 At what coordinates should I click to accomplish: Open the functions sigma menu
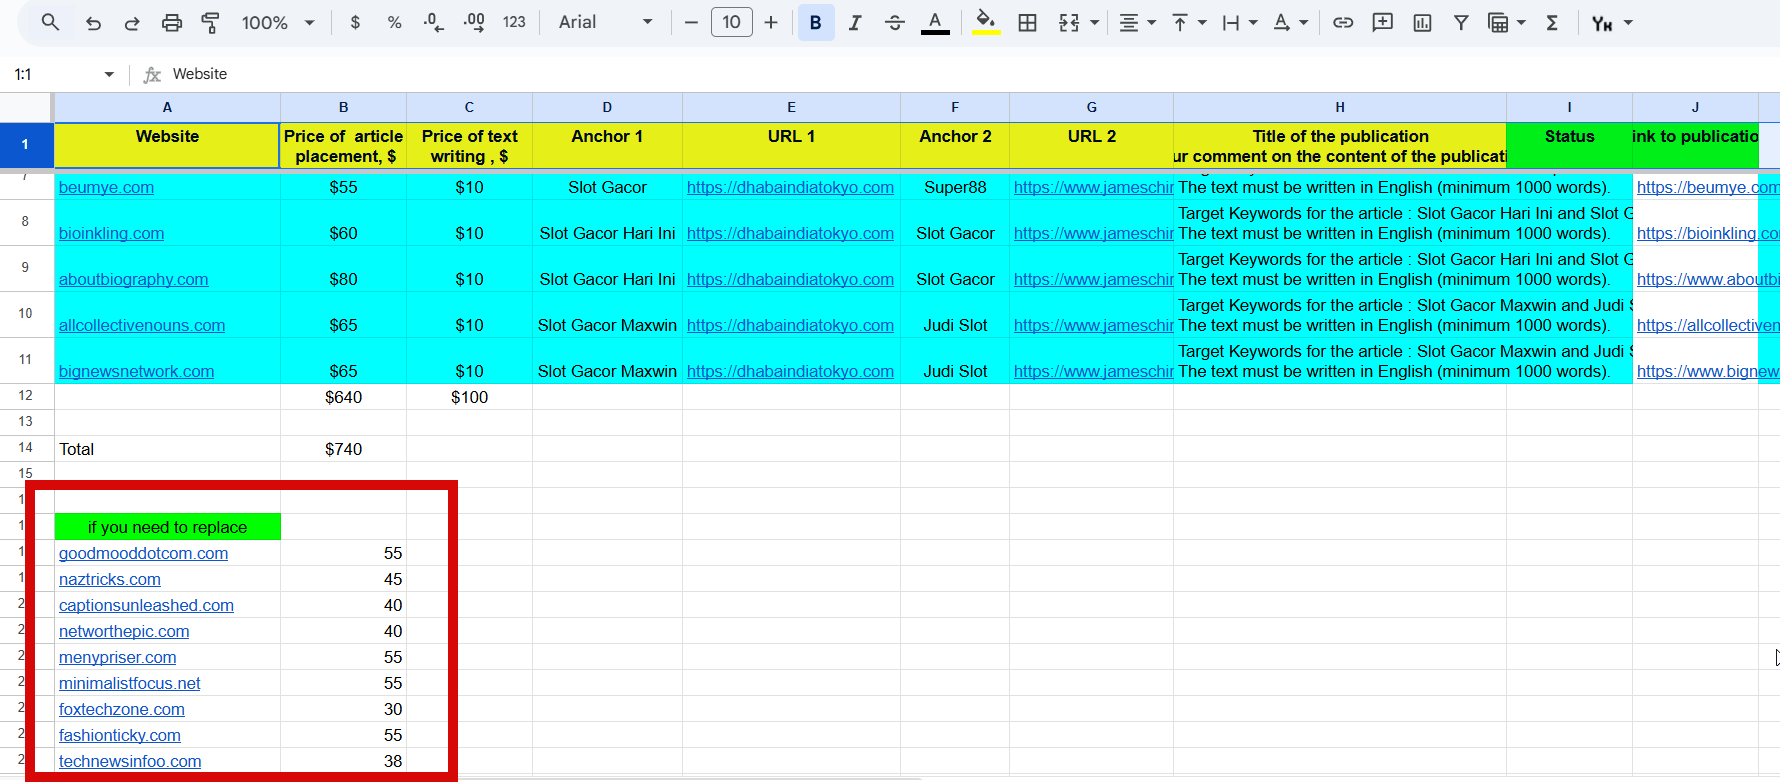[1552, 22]
